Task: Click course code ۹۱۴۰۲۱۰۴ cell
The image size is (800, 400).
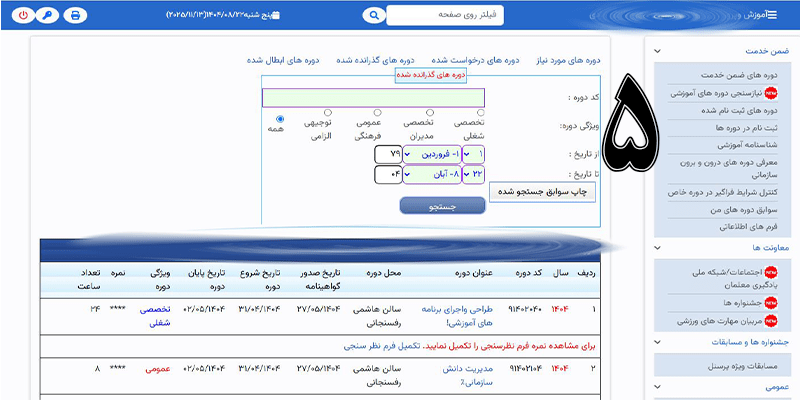Action: coord(525,368)
